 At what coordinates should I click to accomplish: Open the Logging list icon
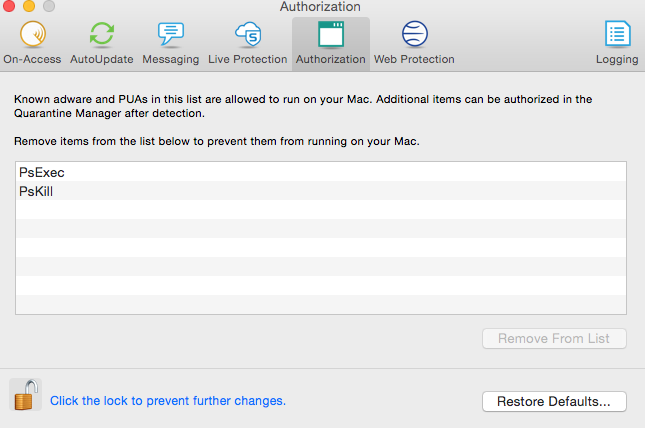[617, 34]
